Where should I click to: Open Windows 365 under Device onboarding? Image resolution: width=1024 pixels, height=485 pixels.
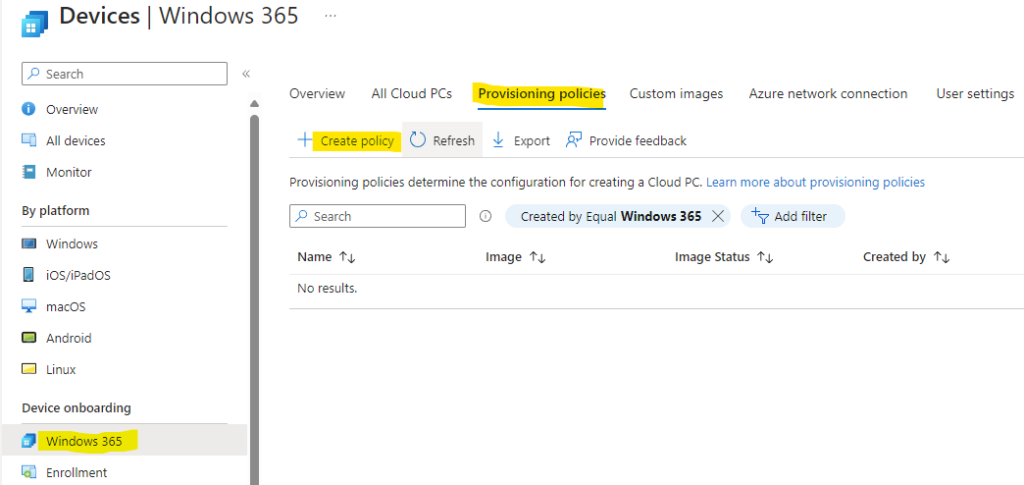(84, 441)
